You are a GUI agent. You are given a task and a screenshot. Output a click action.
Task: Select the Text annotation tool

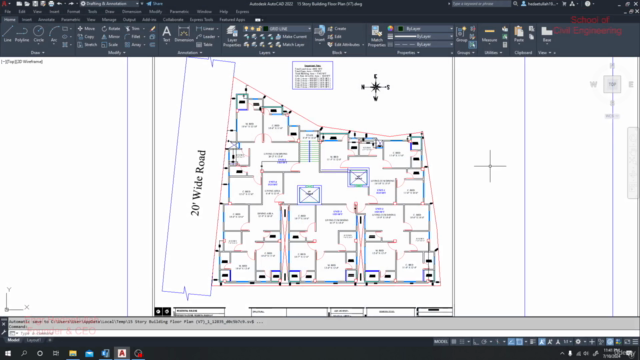point(167,33)
